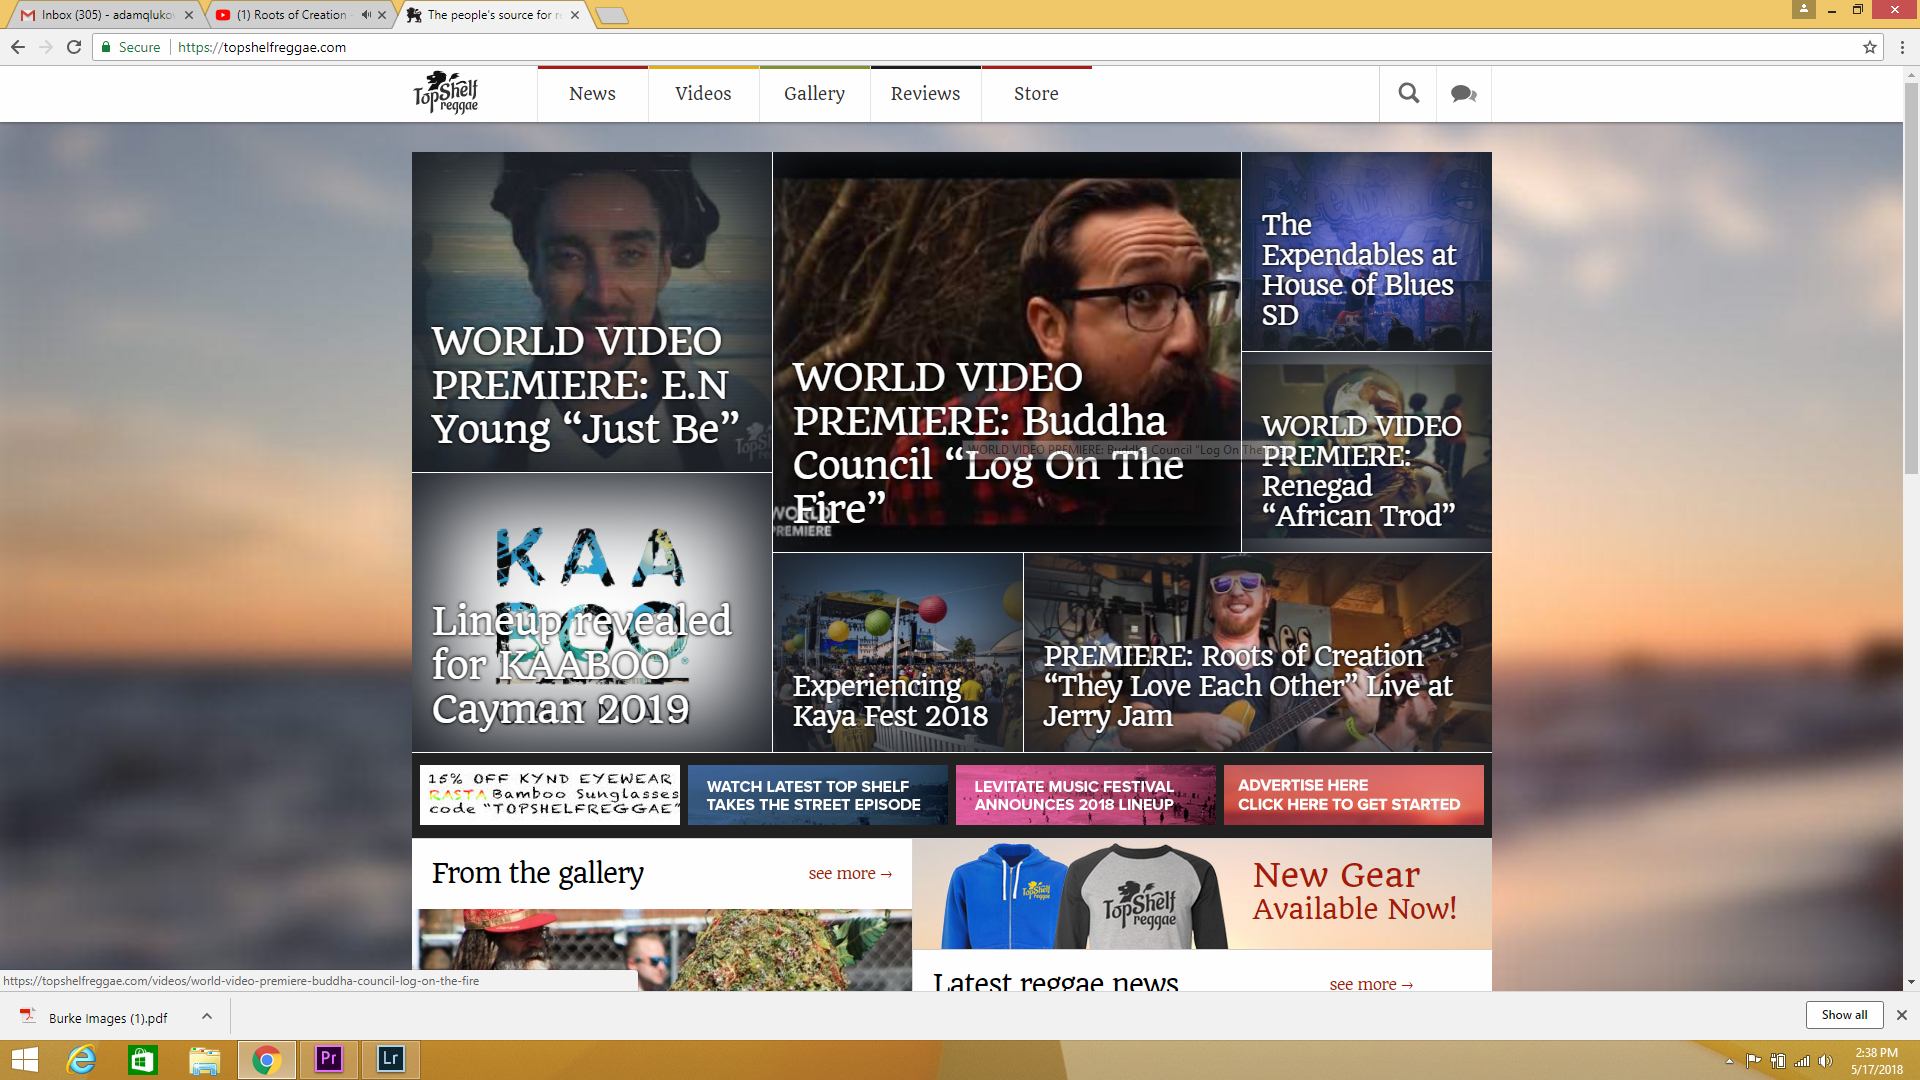Click the site search magnifier icon
The width and height of the screenshot is (1920, 1080).
[1408, 93]
